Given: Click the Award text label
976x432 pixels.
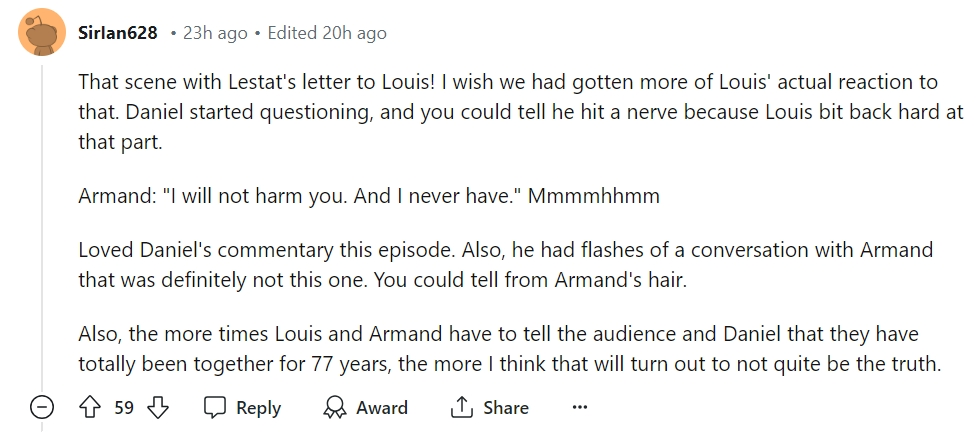Looking at the screenshot, I should (x=381, y=408).
